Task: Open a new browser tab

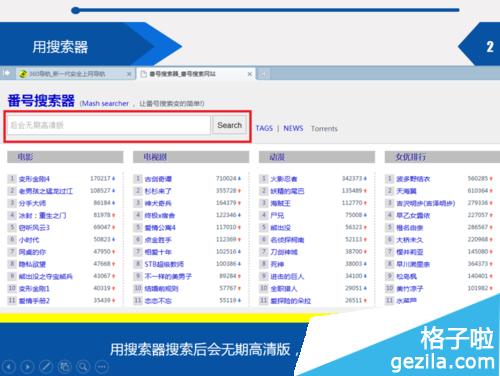Action: tap(263, 74)
